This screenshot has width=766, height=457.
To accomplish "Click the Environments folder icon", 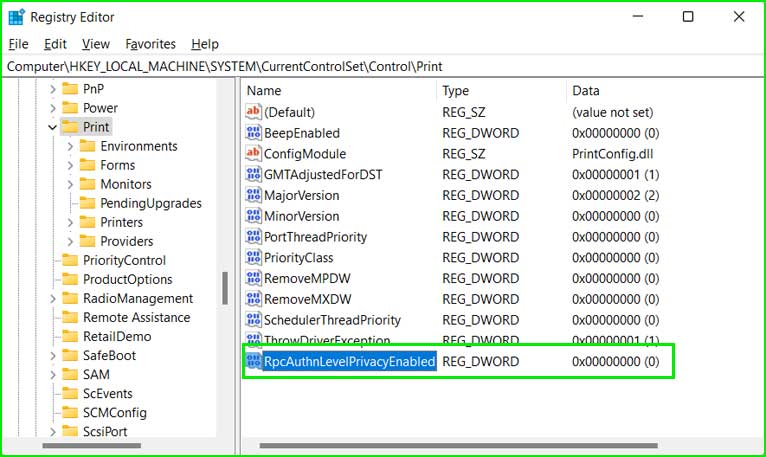I will pyautogui.click(x=87, y=146).
